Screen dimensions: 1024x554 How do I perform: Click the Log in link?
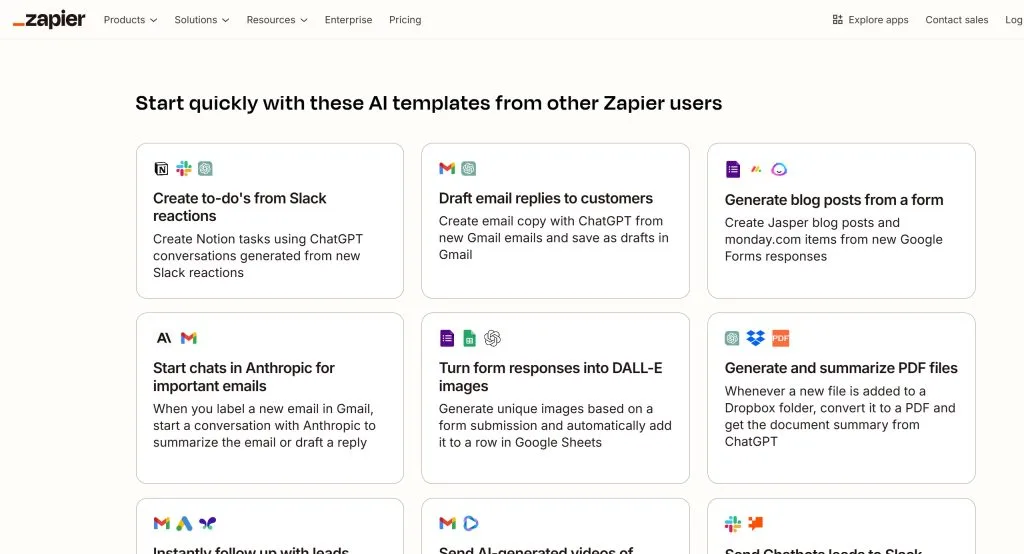coord(1014,20)
